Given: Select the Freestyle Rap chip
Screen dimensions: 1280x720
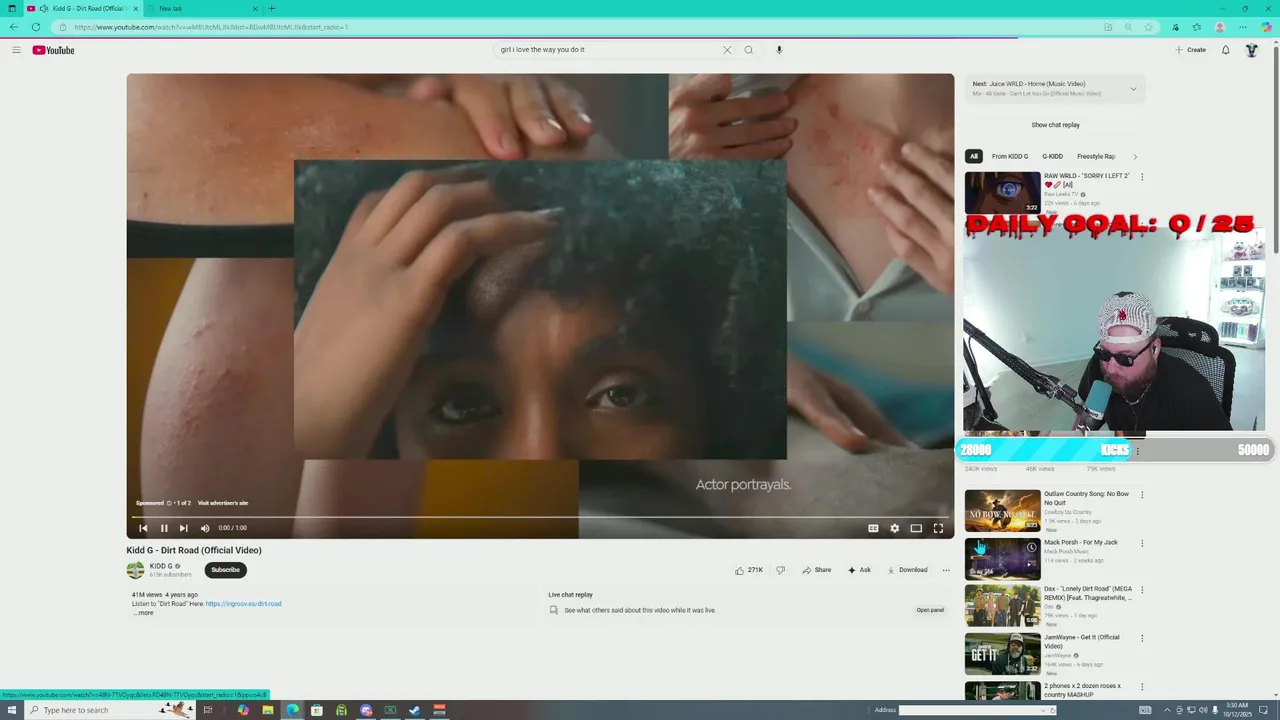Looking at the screenshot, I should pos(1096,156).
